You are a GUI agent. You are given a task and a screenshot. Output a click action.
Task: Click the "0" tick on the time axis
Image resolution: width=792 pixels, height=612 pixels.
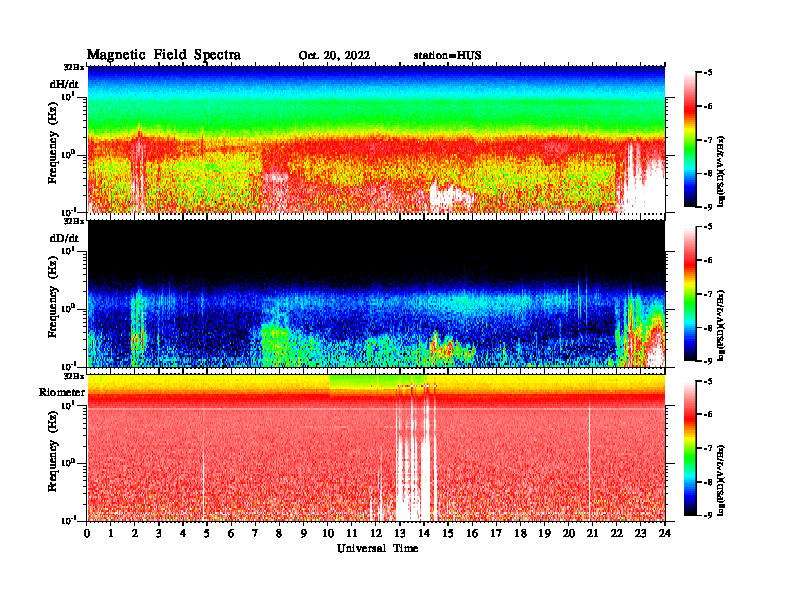[x=87, y=533]
